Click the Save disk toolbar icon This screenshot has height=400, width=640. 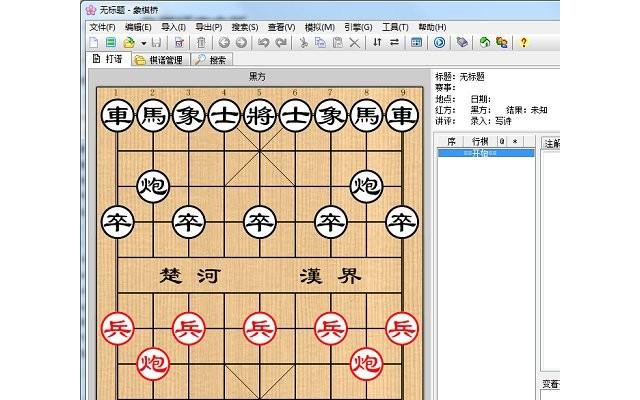pos(156,42)
